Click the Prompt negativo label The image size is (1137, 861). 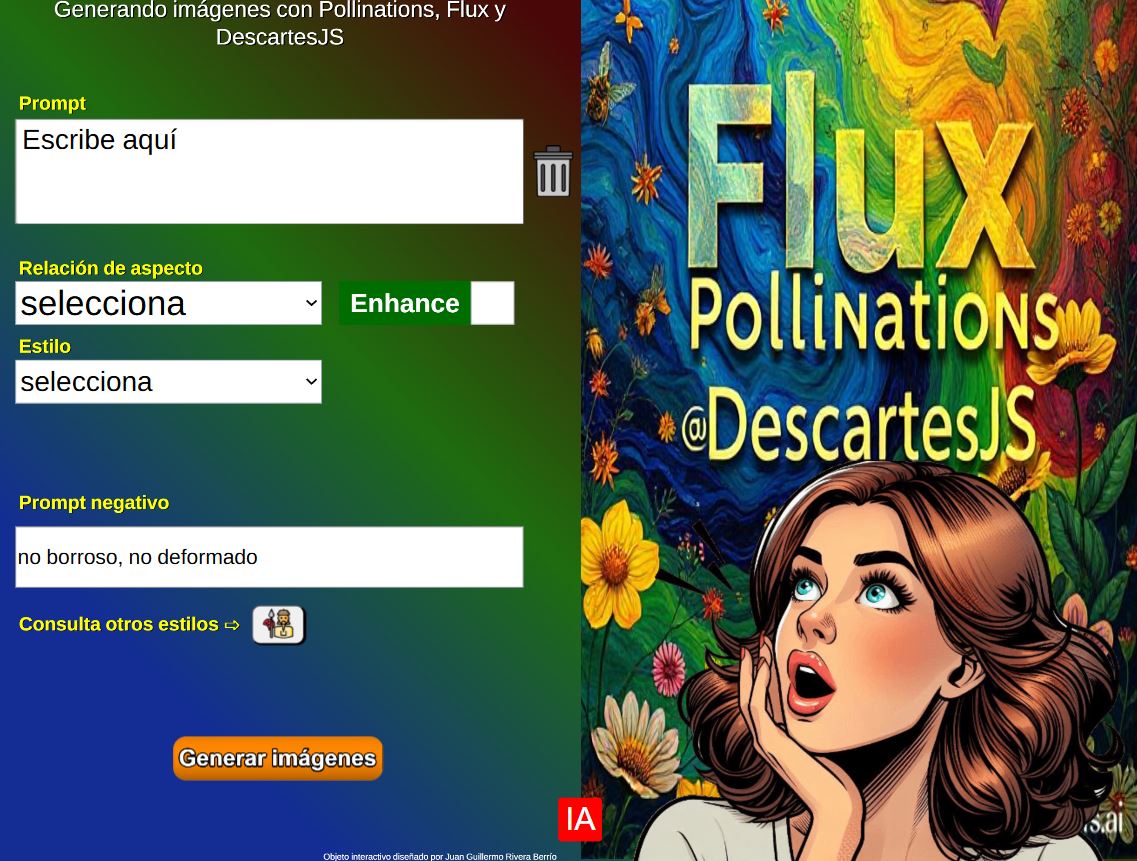pos(94,503)
